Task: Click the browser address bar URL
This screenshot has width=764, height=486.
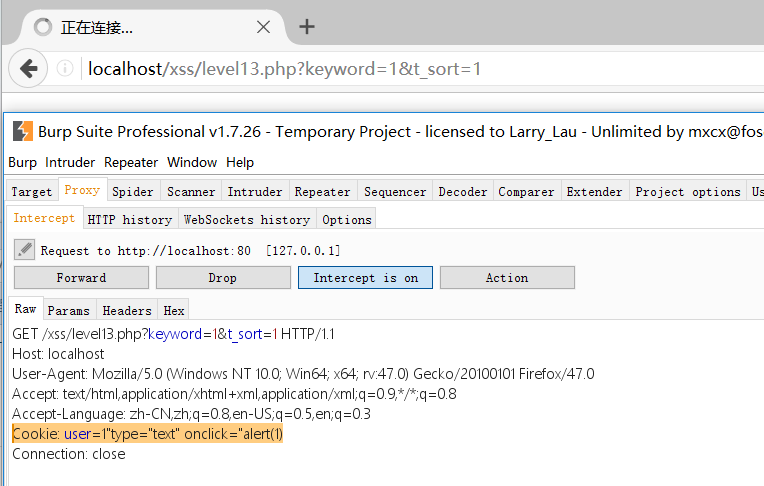Action: (284, 69)
